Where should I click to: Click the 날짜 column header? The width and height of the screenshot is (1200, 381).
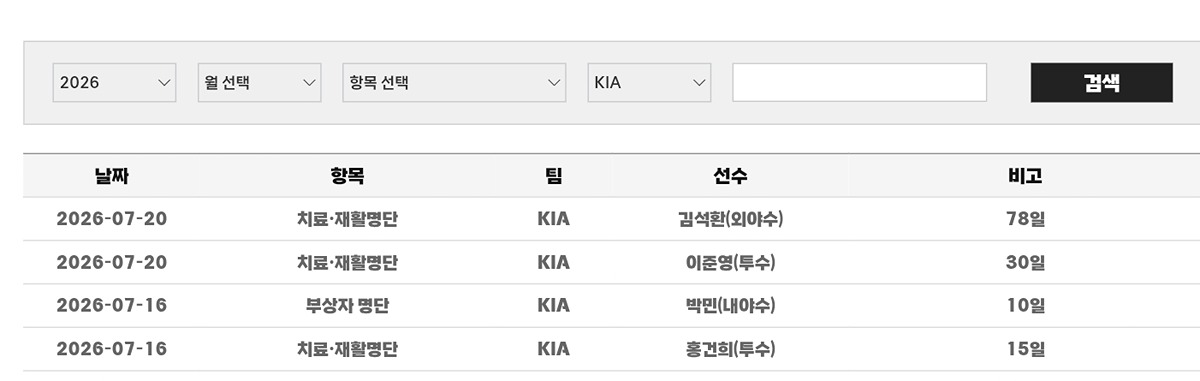(x=111, y=176)
